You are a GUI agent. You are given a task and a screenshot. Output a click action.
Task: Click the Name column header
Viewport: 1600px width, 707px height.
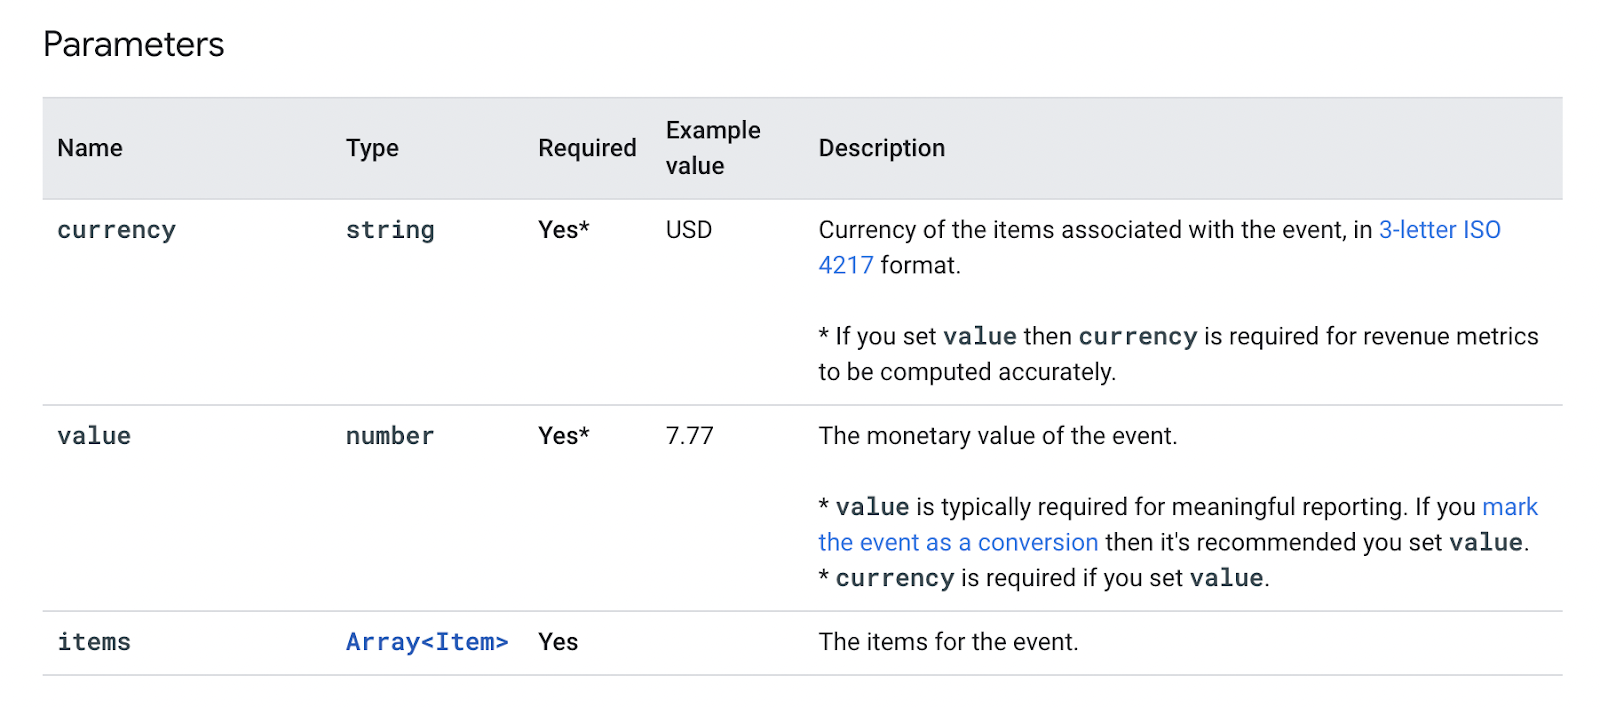point(90,148)
